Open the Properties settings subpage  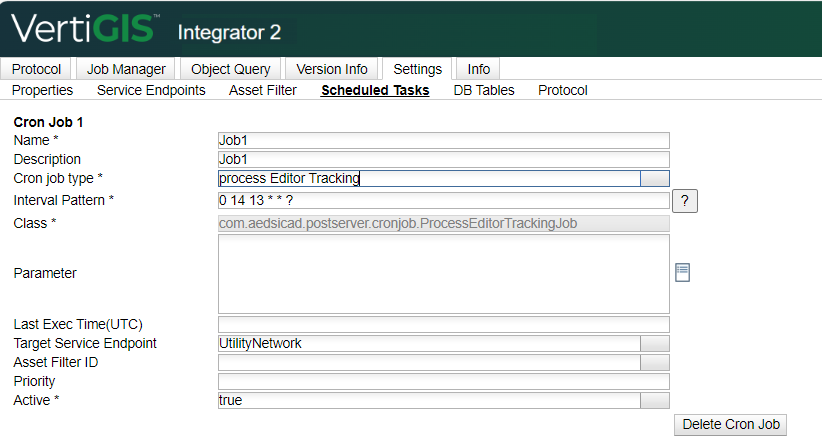point(42,90)
